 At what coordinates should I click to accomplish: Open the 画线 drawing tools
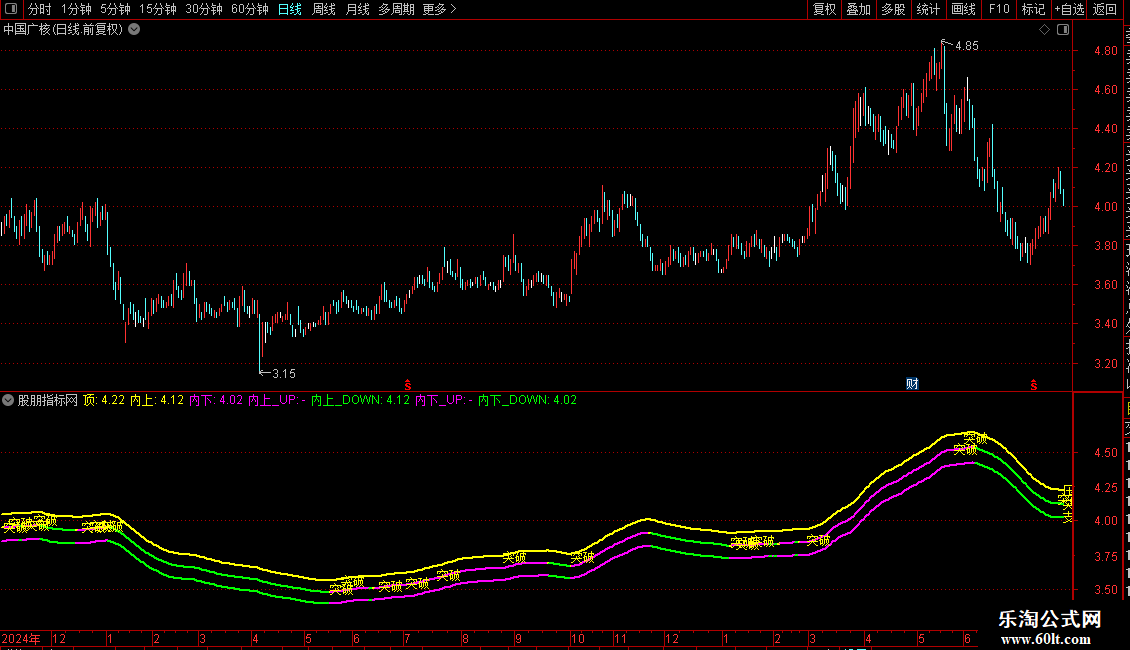pos(964,9)
